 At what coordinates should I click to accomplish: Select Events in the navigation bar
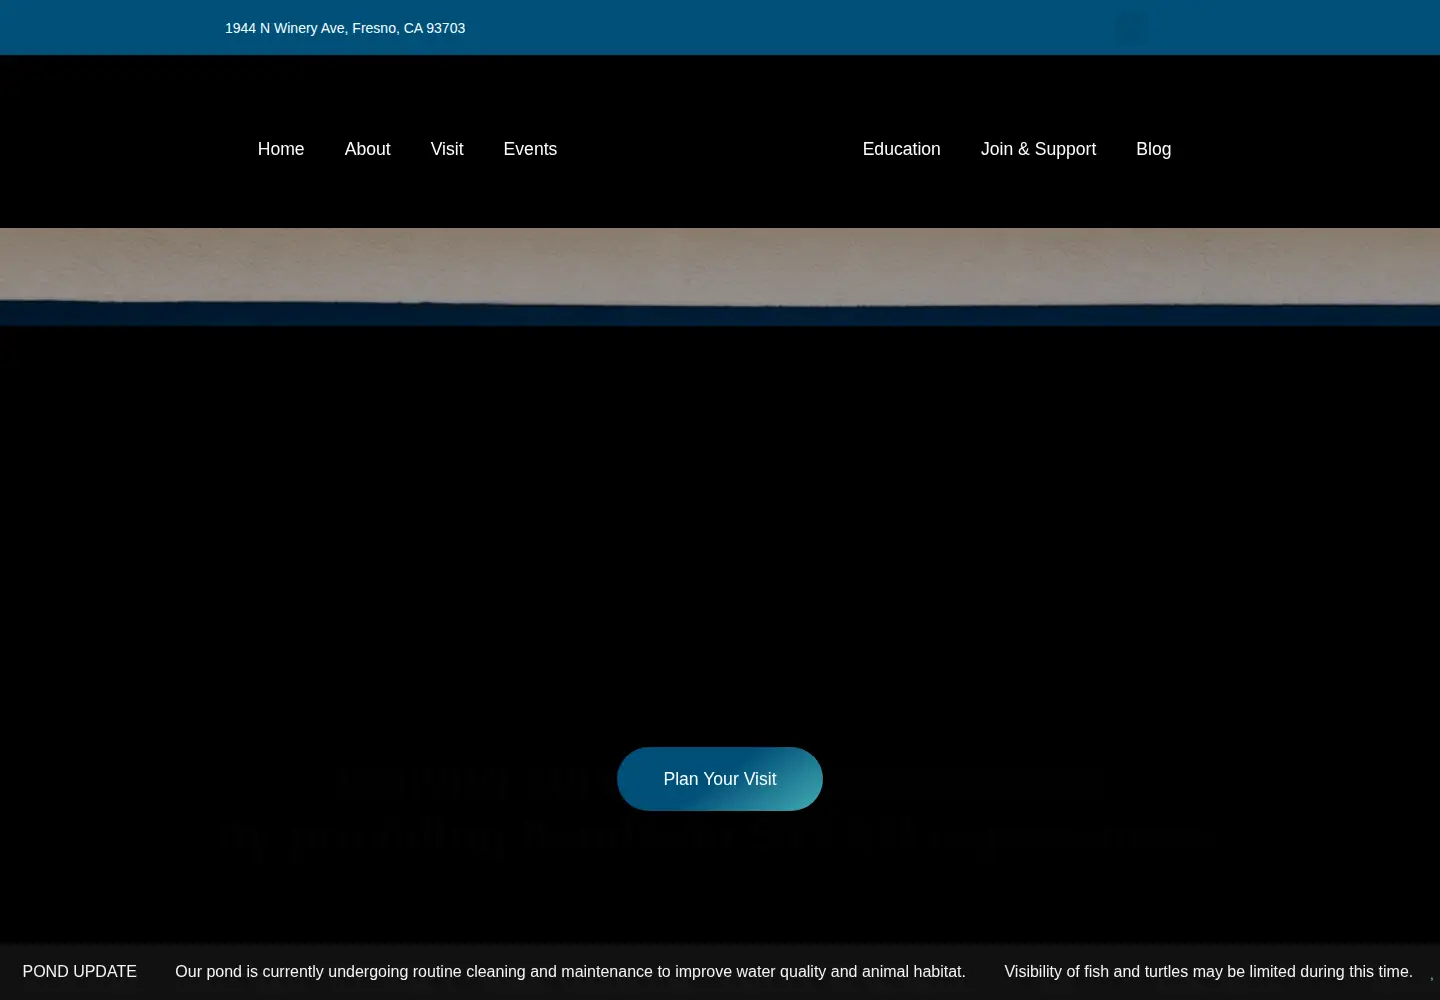[530, 149]
